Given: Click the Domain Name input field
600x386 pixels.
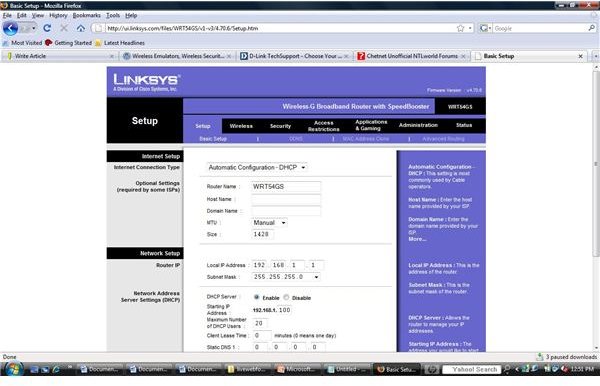Looking at the screenshot, I should [x=286, y=211].
